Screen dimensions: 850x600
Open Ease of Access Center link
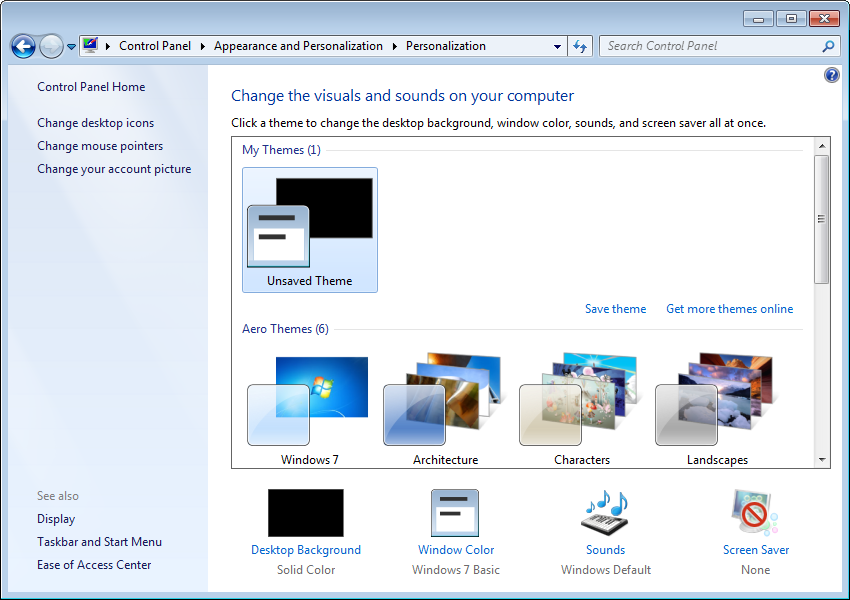point(94,565)
